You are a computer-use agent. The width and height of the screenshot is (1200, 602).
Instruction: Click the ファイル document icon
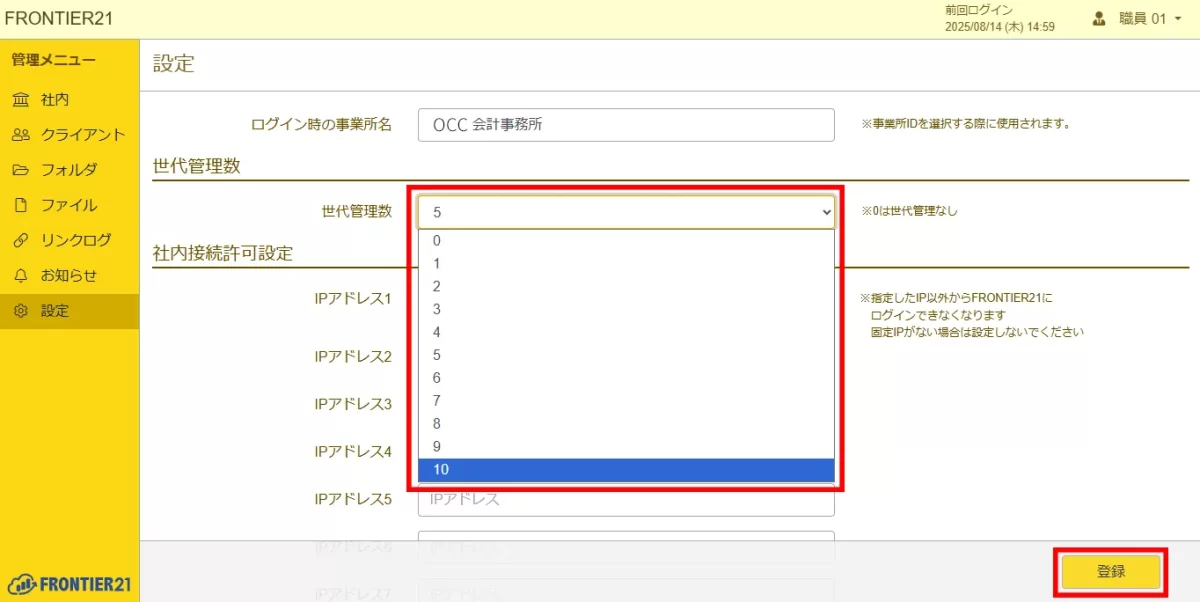coord(21,205)
